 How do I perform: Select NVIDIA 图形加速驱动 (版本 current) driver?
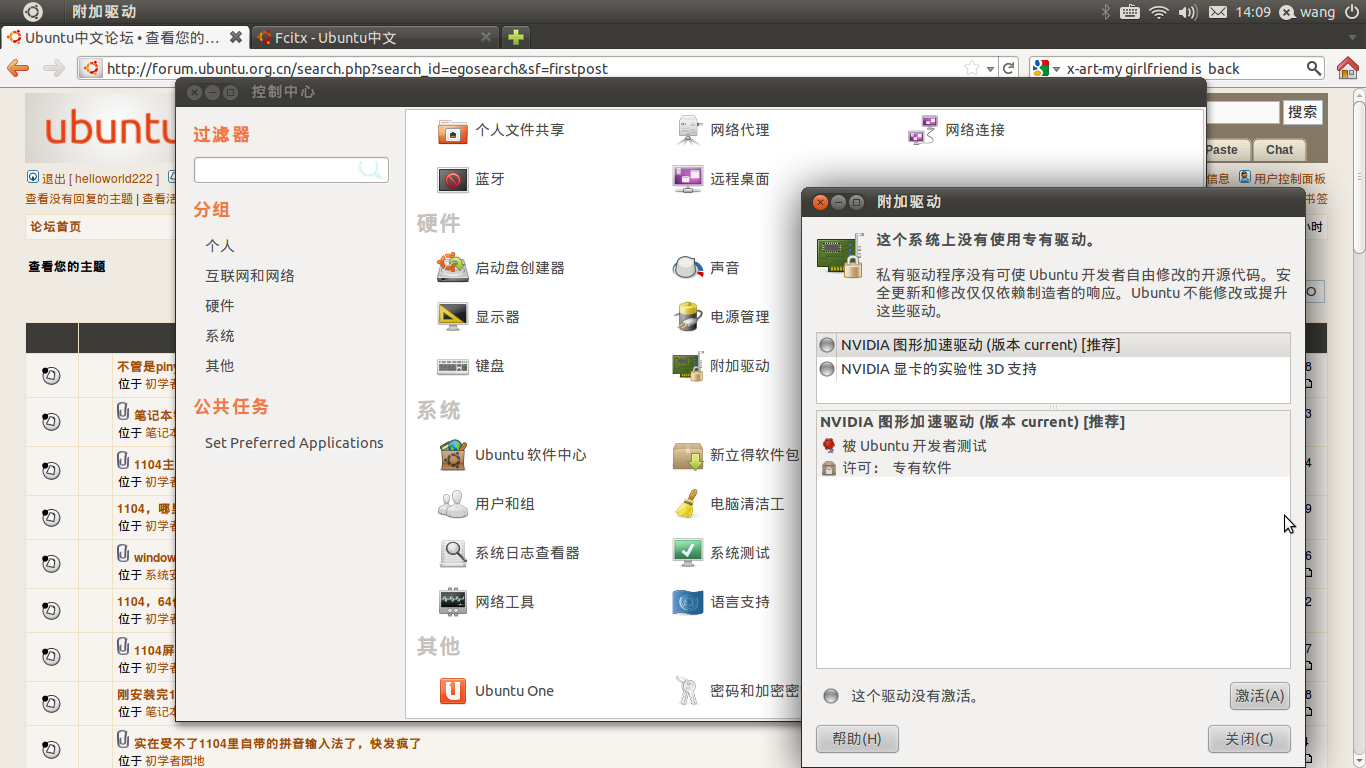[1053, 345]
